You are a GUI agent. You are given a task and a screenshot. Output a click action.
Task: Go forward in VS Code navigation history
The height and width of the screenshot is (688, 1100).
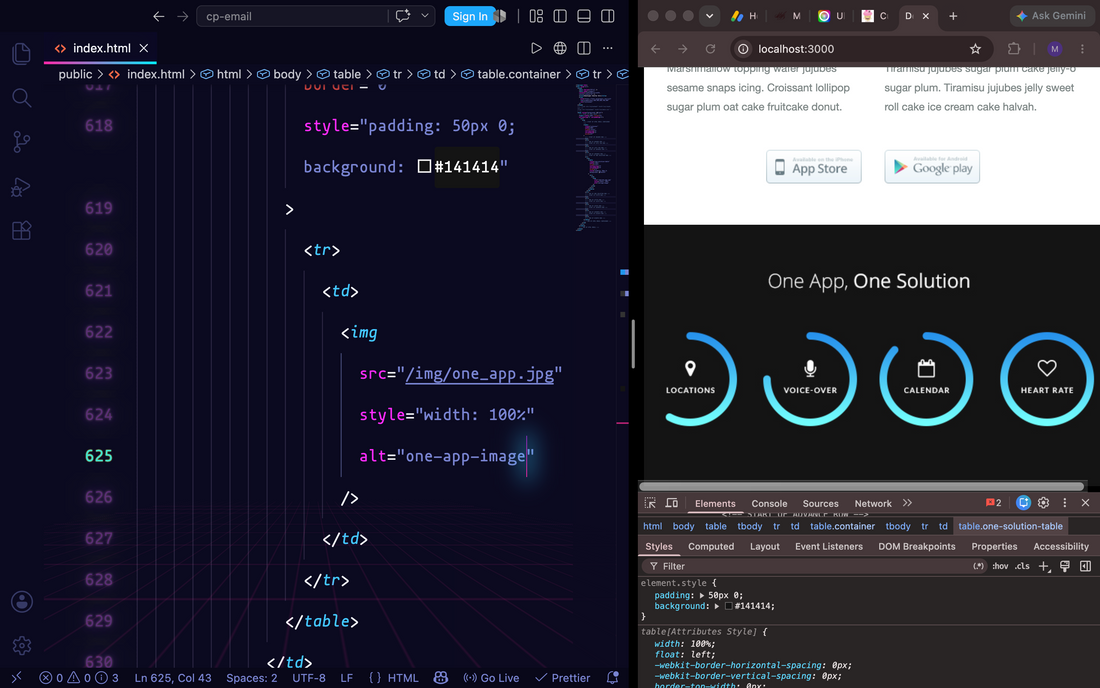tap(182, 16)
